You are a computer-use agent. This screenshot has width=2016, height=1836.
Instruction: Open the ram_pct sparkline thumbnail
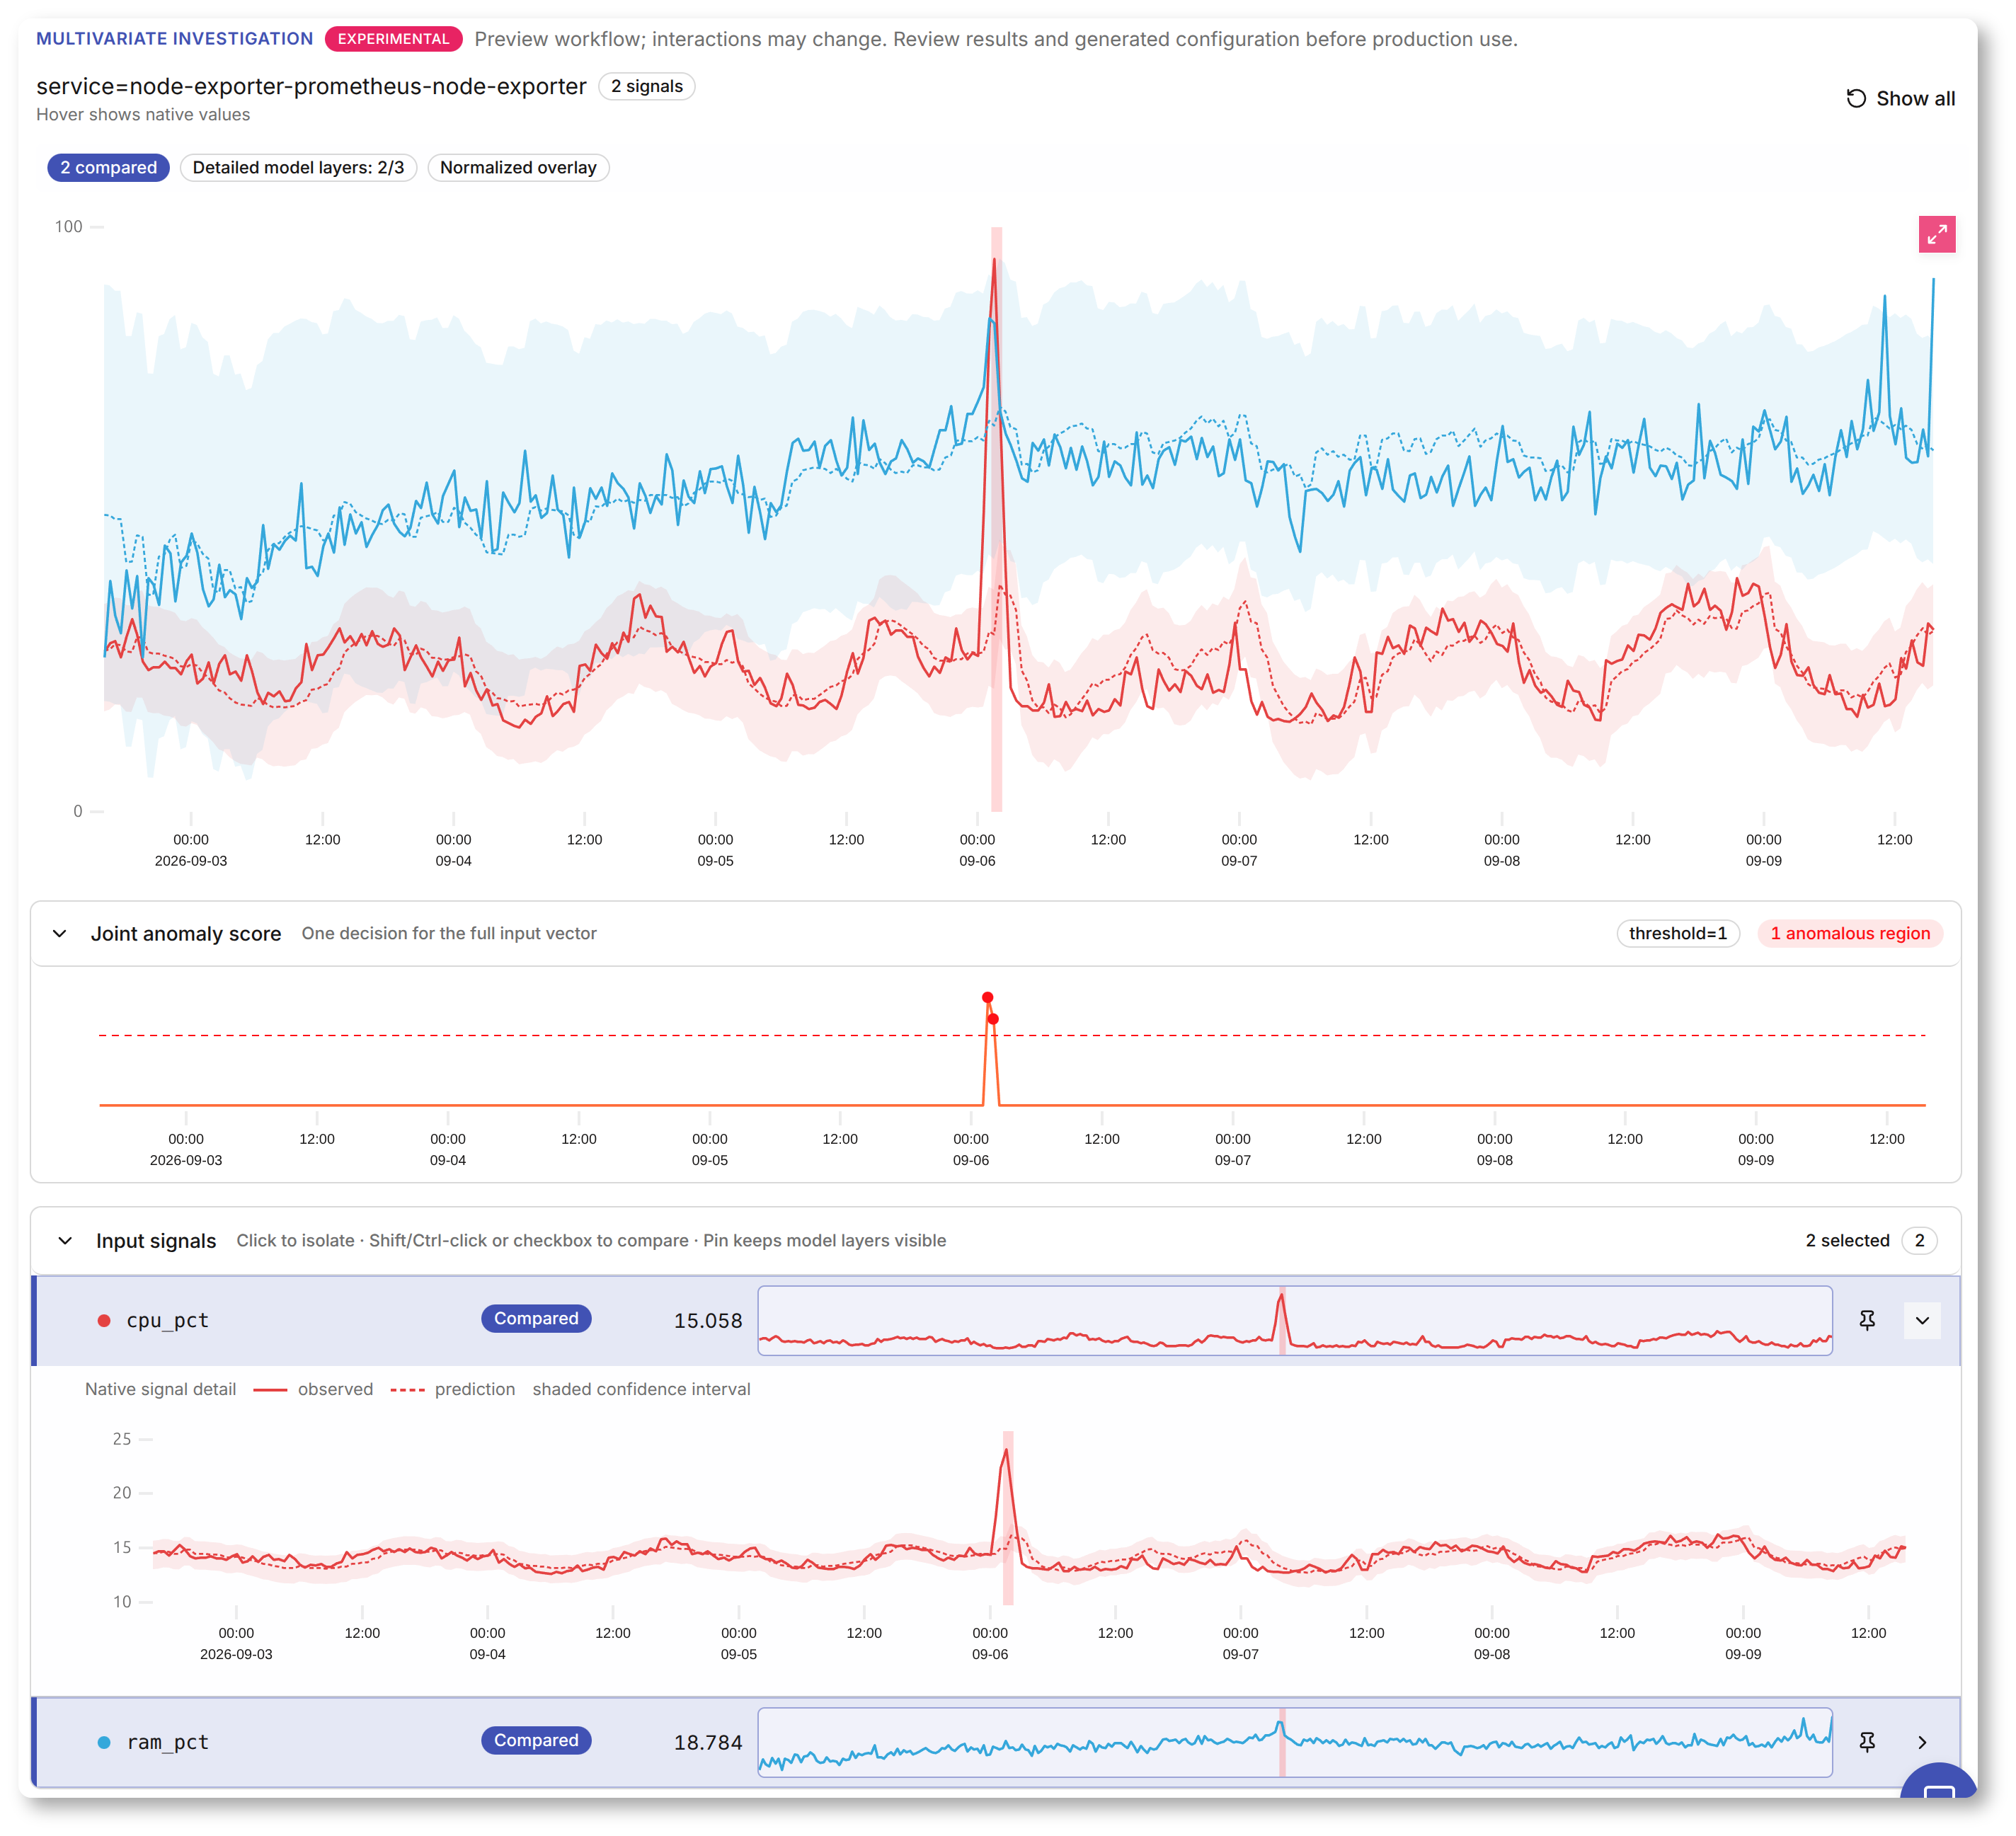(x=1294, y=1742)
